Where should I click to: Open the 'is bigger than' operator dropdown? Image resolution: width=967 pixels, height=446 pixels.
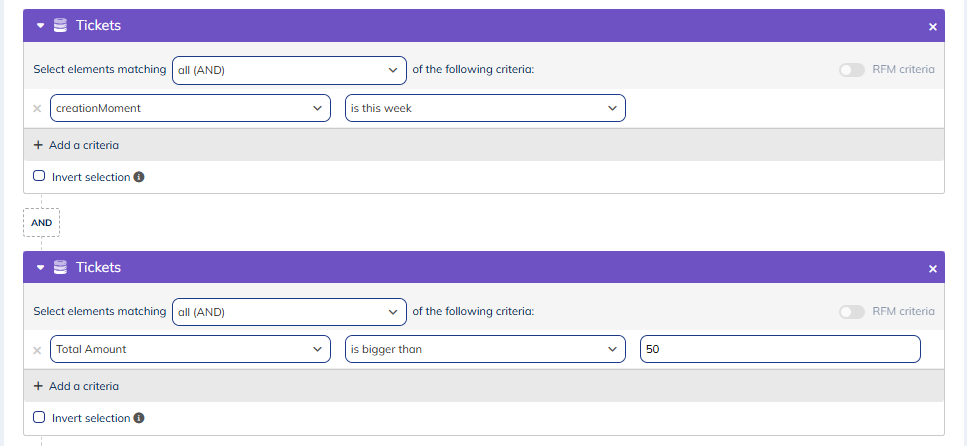click(x=485, y=350)
